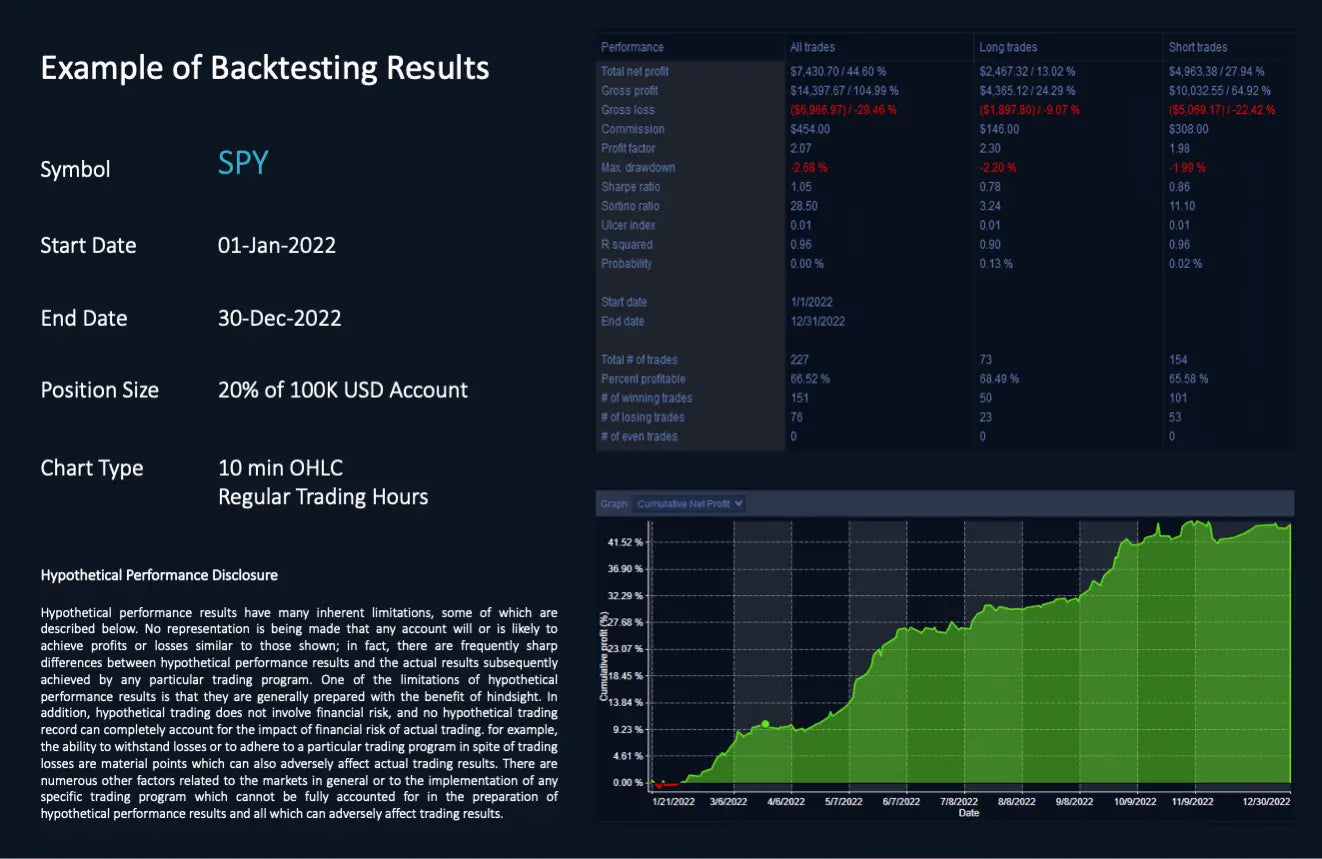Open the Cumulative Net Profit graph dropdown
This screenshot has width=1322, height=859.
point(690,504)
